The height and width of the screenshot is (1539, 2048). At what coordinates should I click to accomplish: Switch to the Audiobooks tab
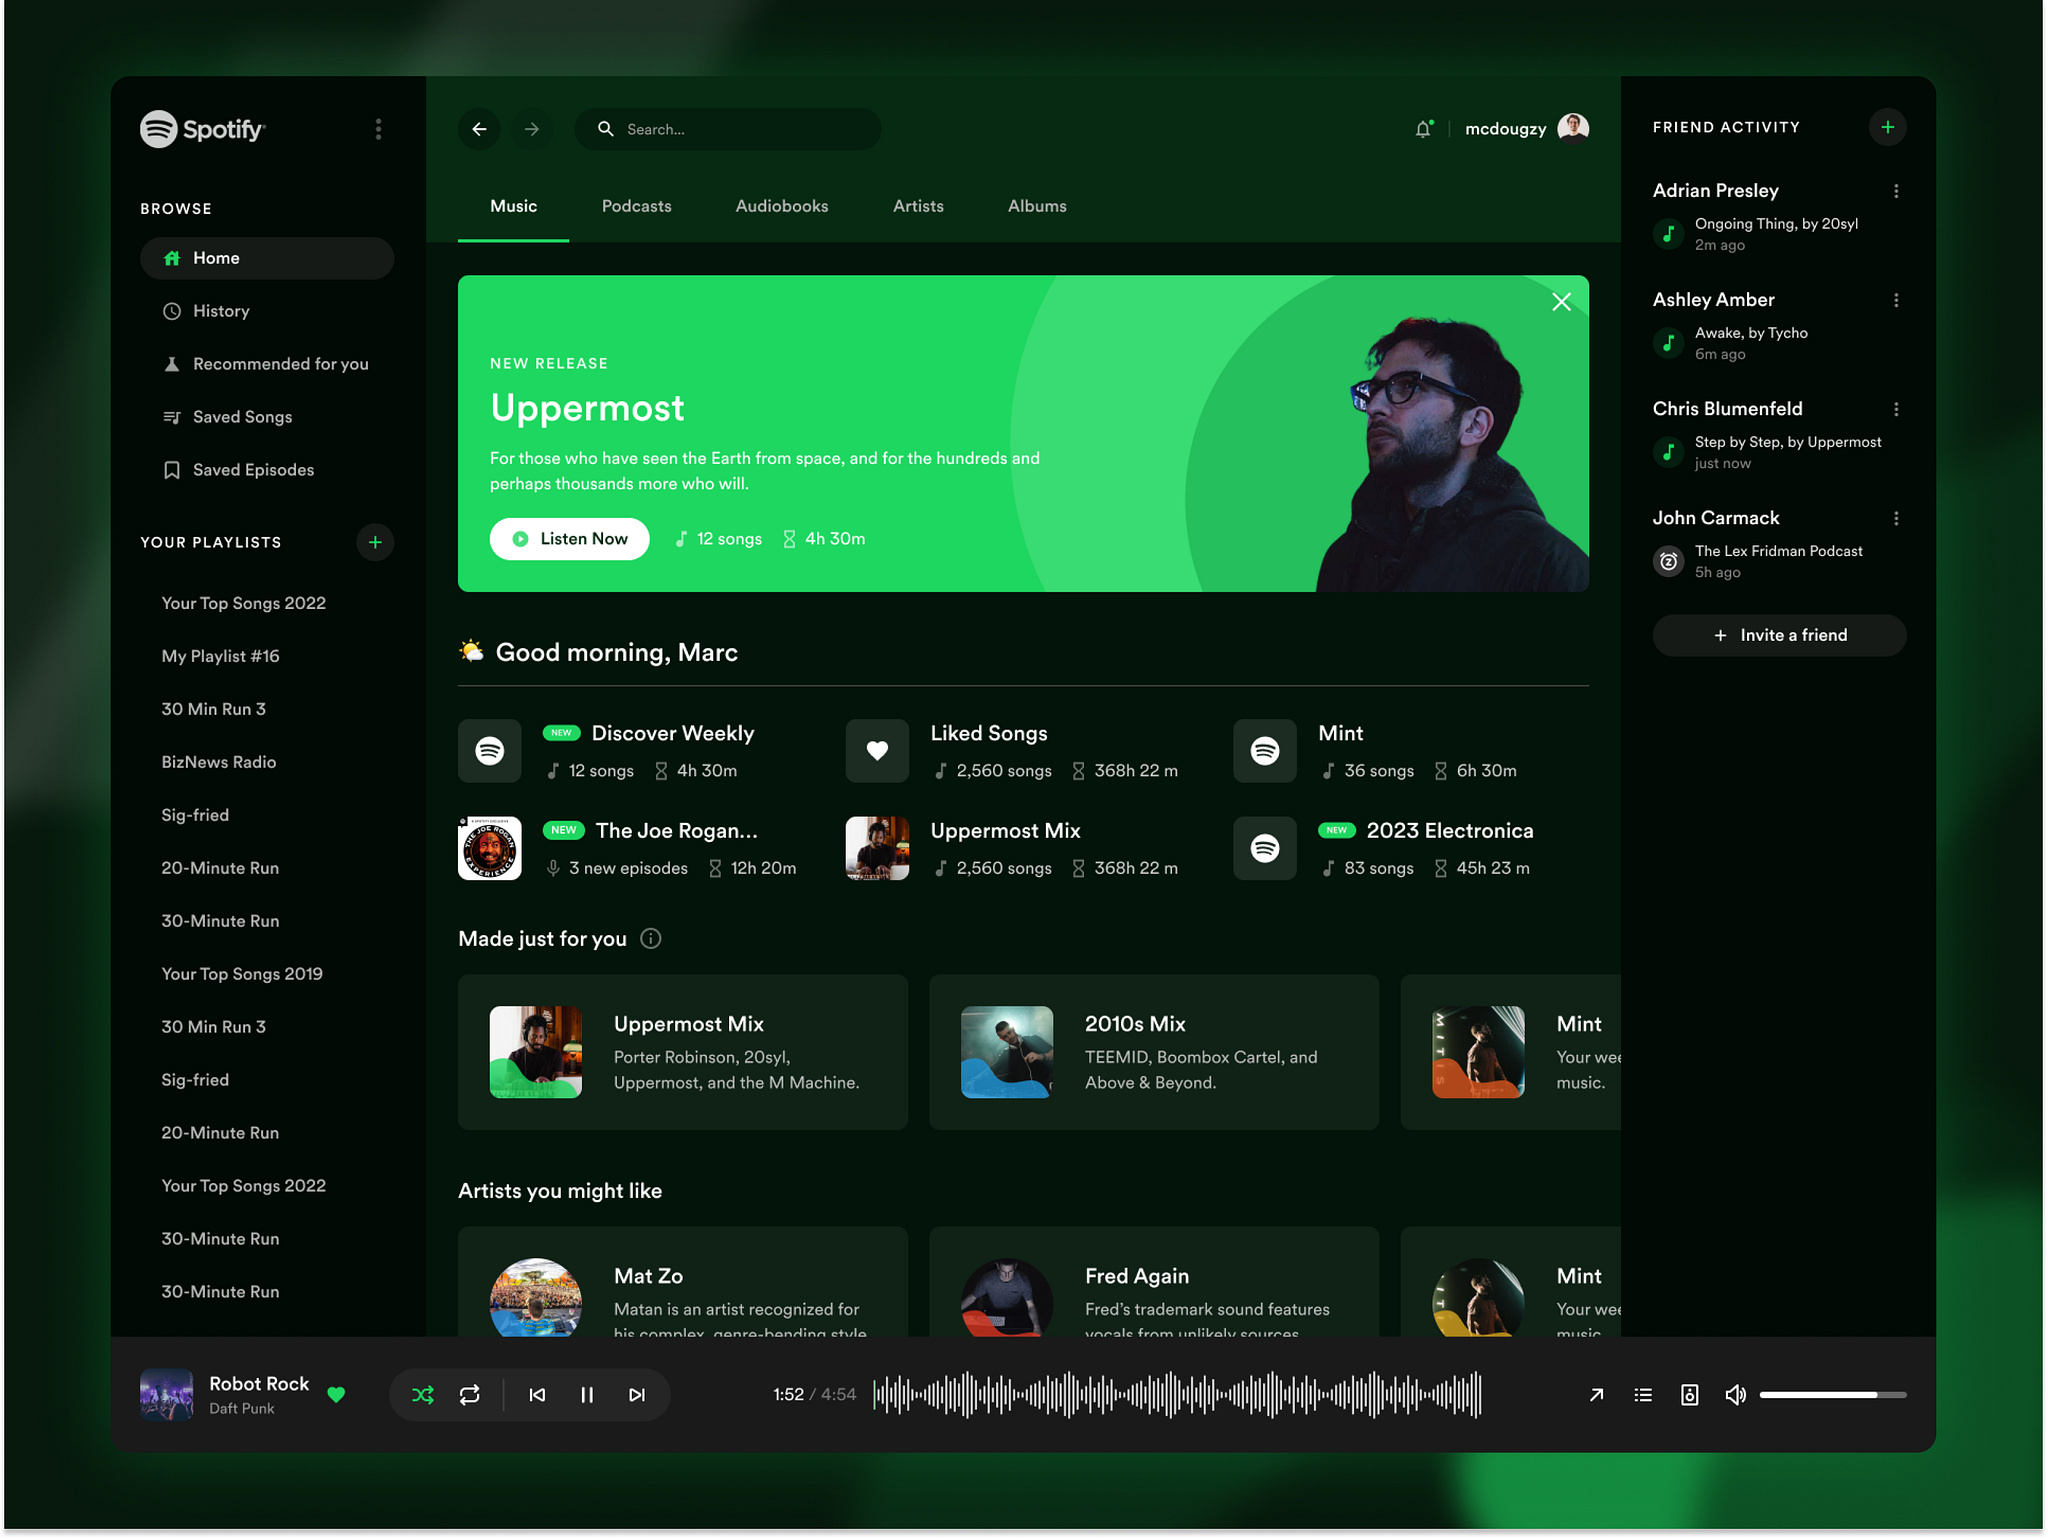782,207
